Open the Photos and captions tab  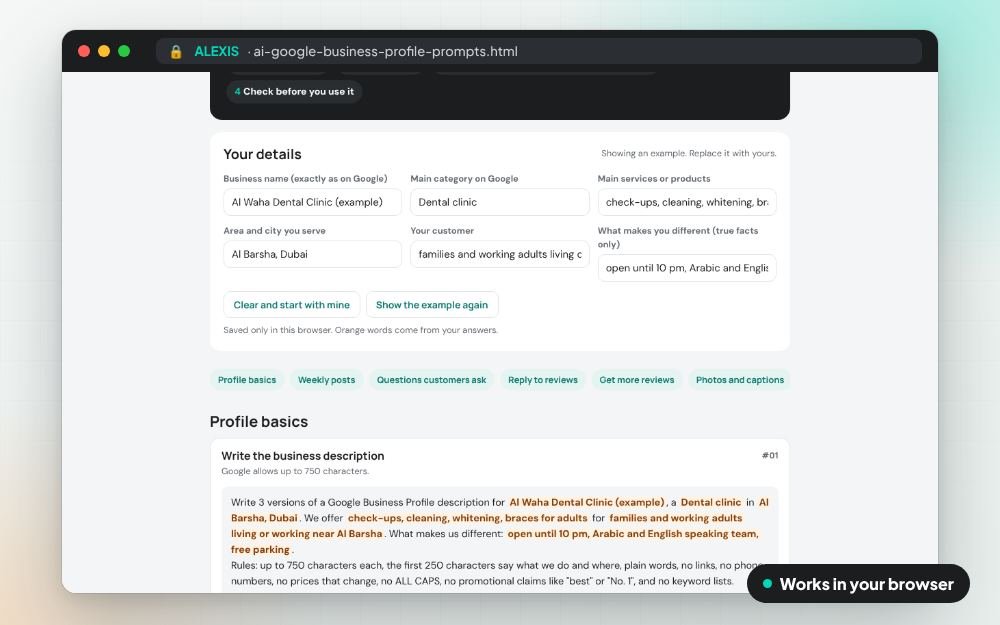739,379
